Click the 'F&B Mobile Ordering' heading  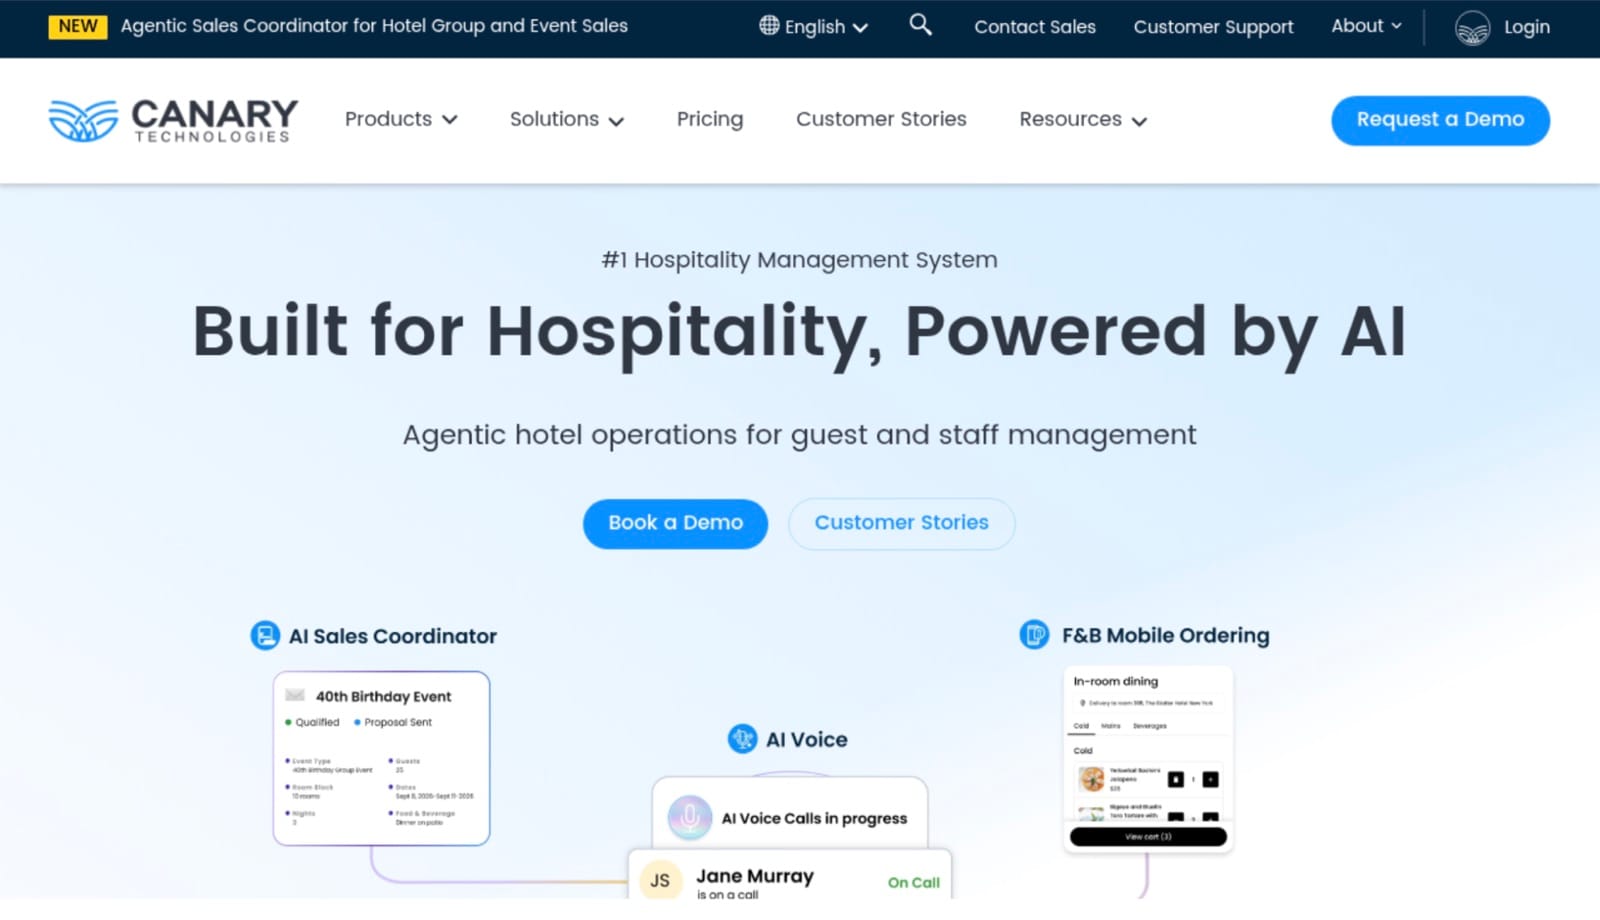pyautogui.click(x=1165, y=635)
